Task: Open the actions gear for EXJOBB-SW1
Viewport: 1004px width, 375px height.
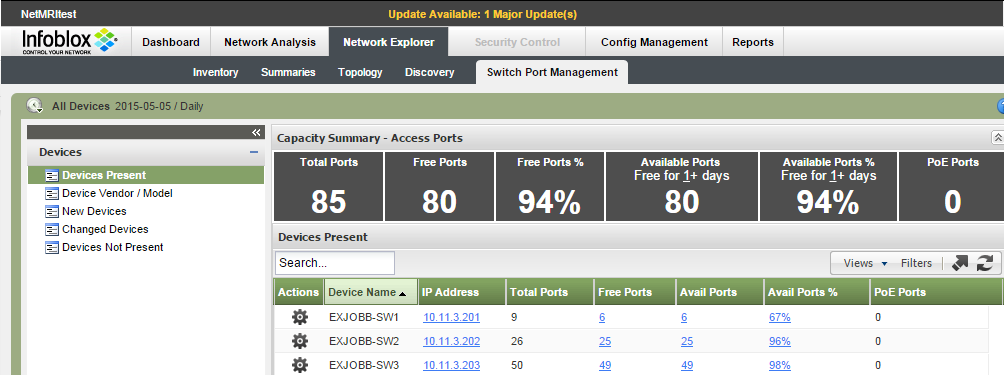Action: tap(300, 317)
